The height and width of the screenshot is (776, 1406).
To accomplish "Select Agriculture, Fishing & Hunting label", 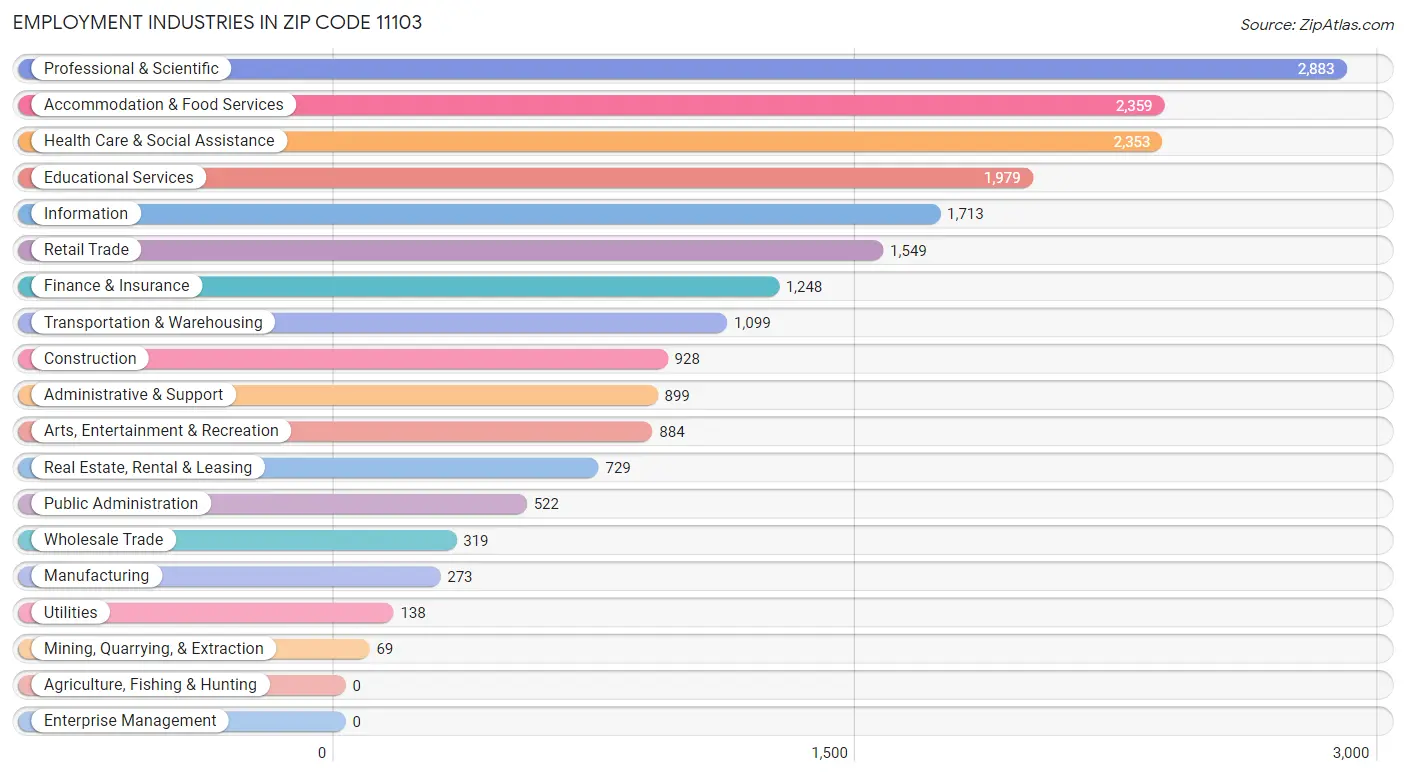I will 150,685.
